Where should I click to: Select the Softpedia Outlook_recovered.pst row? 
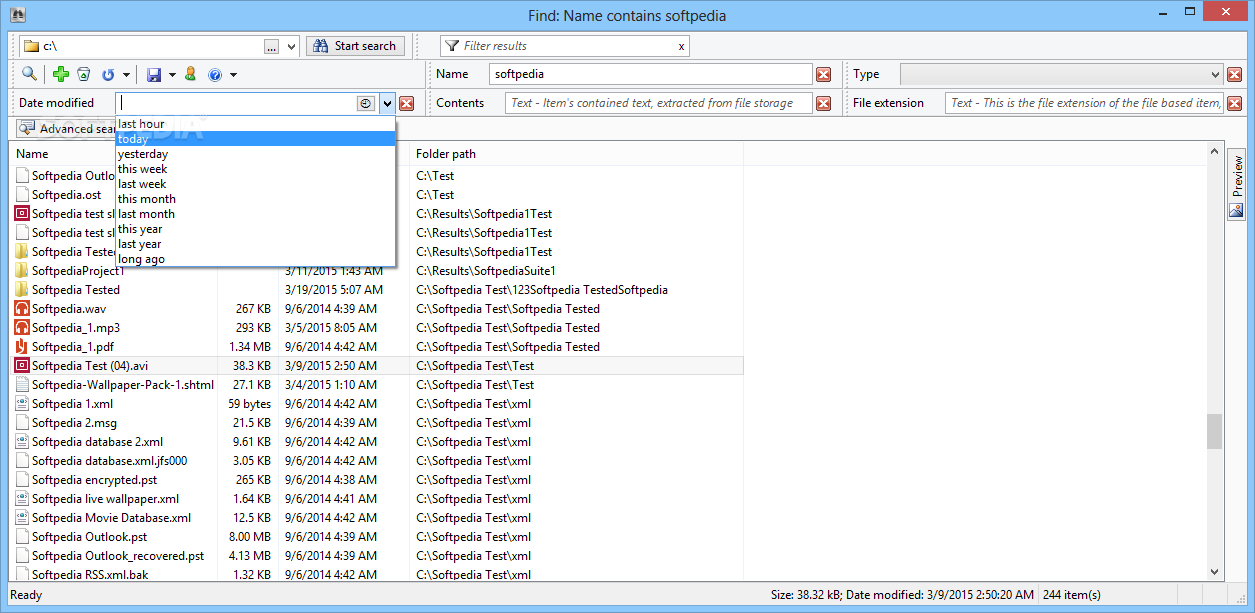pyautogui.click(x=377, y=556)
